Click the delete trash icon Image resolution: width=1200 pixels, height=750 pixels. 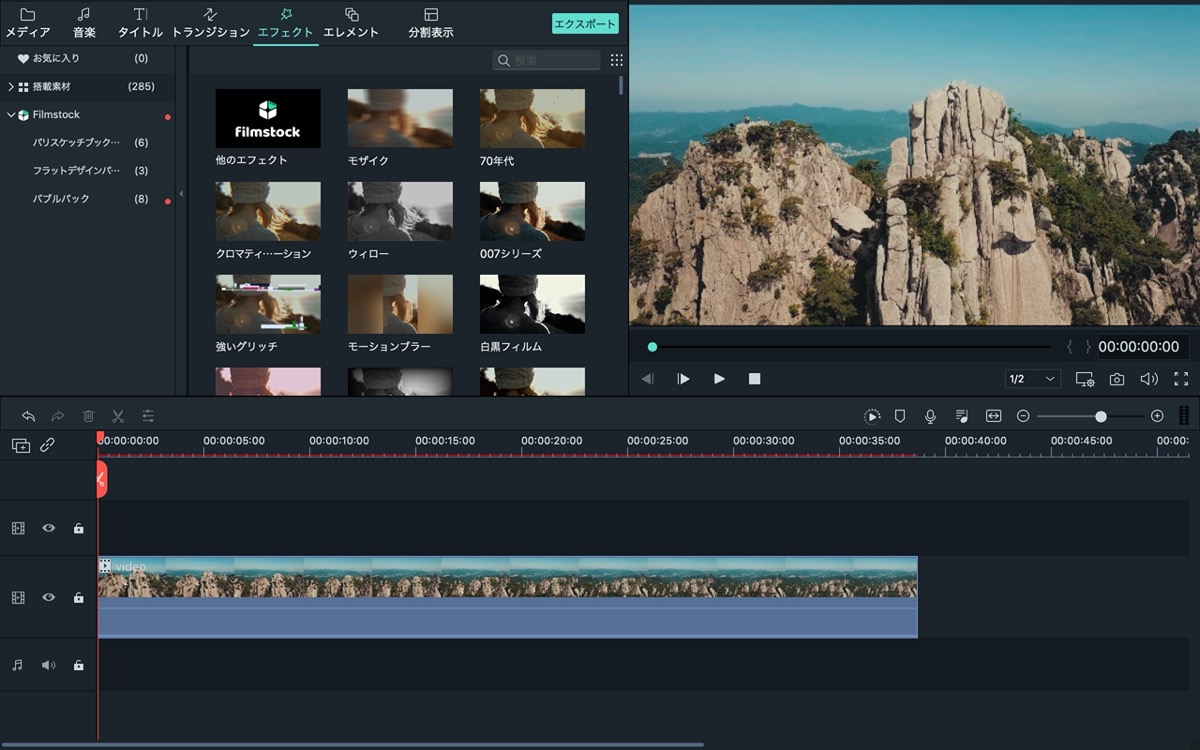click(88, 416)
